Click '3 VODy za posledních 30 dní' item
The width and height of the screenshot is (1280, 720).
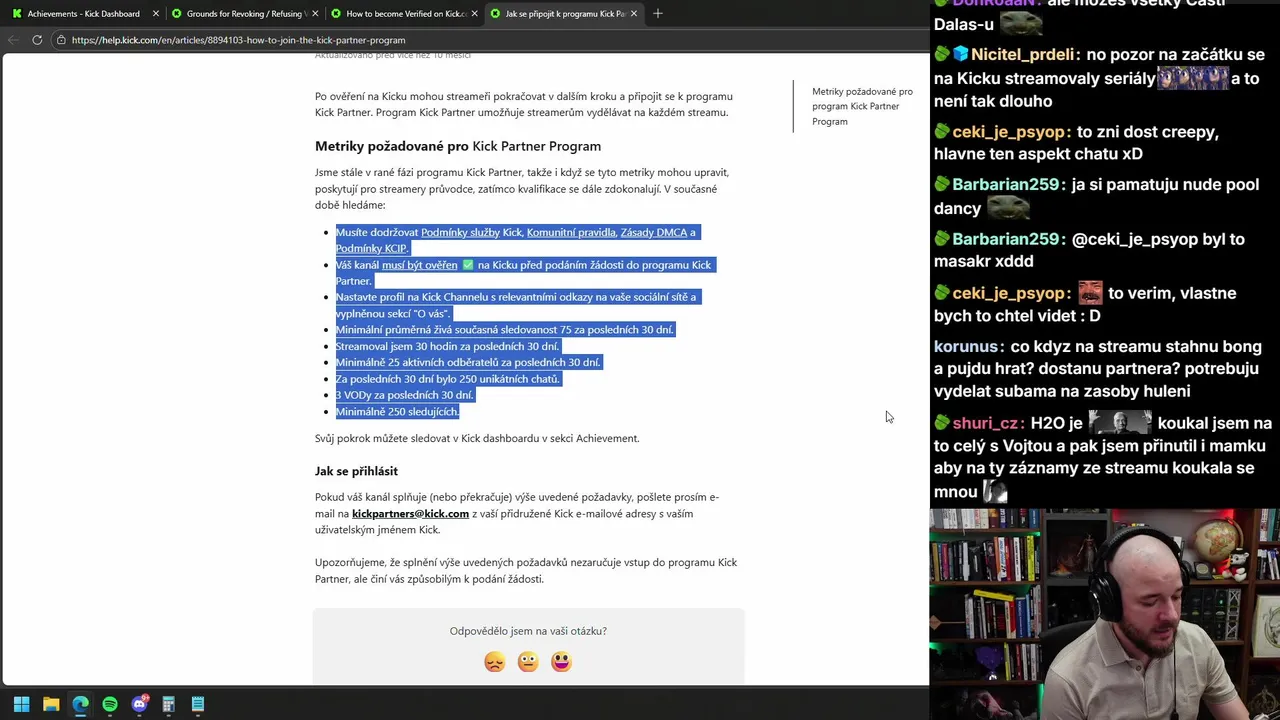404,395
